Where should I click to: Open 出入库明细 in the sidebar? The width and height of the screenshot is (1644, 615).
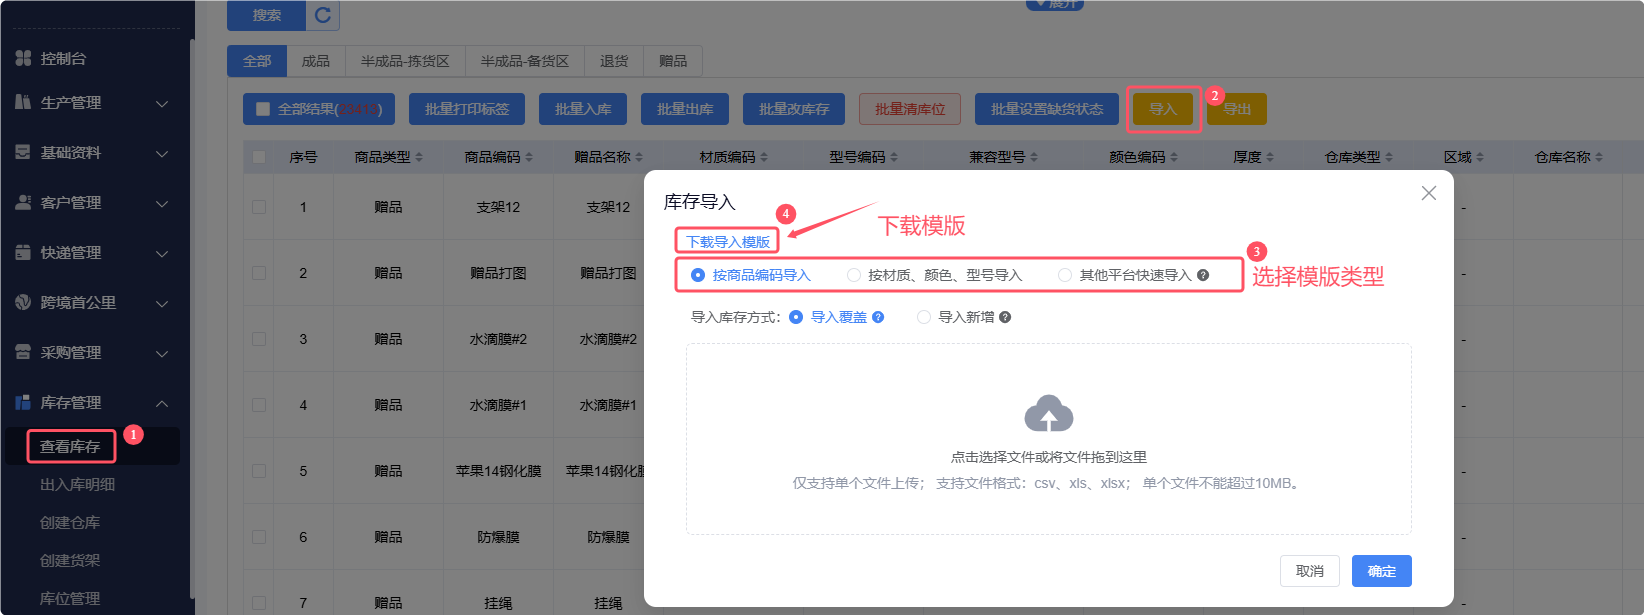pyautogui.click(x=77, y=484)
